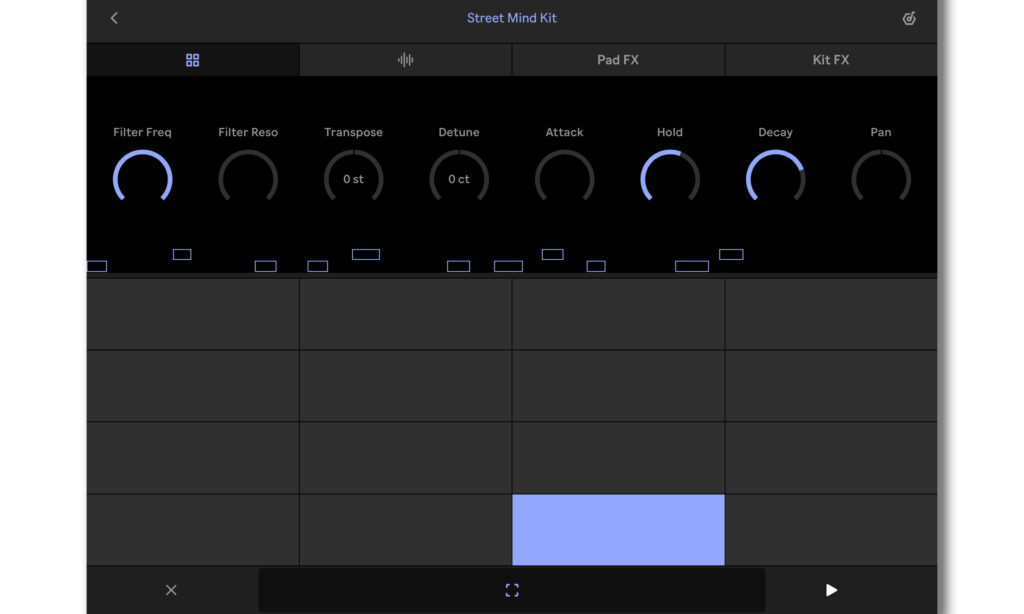This screenshot has width=1024, height=614.
Task: Go back using the left chevron
Action: coord(114,18)
